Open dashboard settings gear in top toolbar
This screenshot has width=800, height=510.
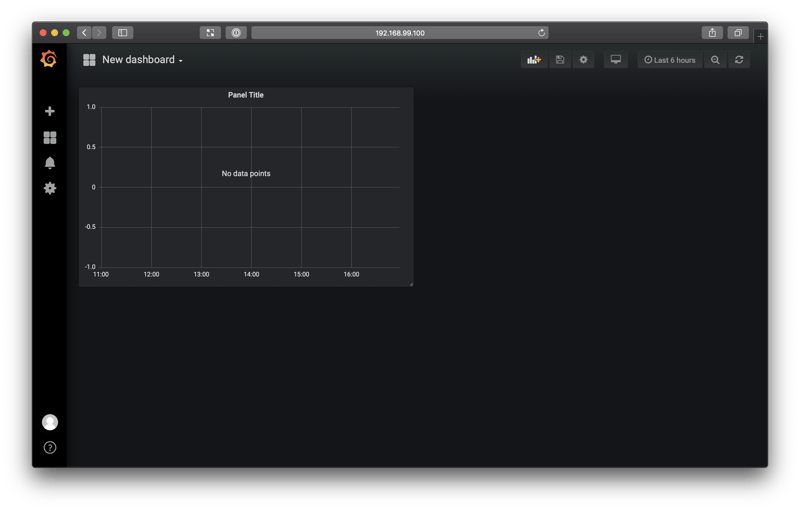583,60
